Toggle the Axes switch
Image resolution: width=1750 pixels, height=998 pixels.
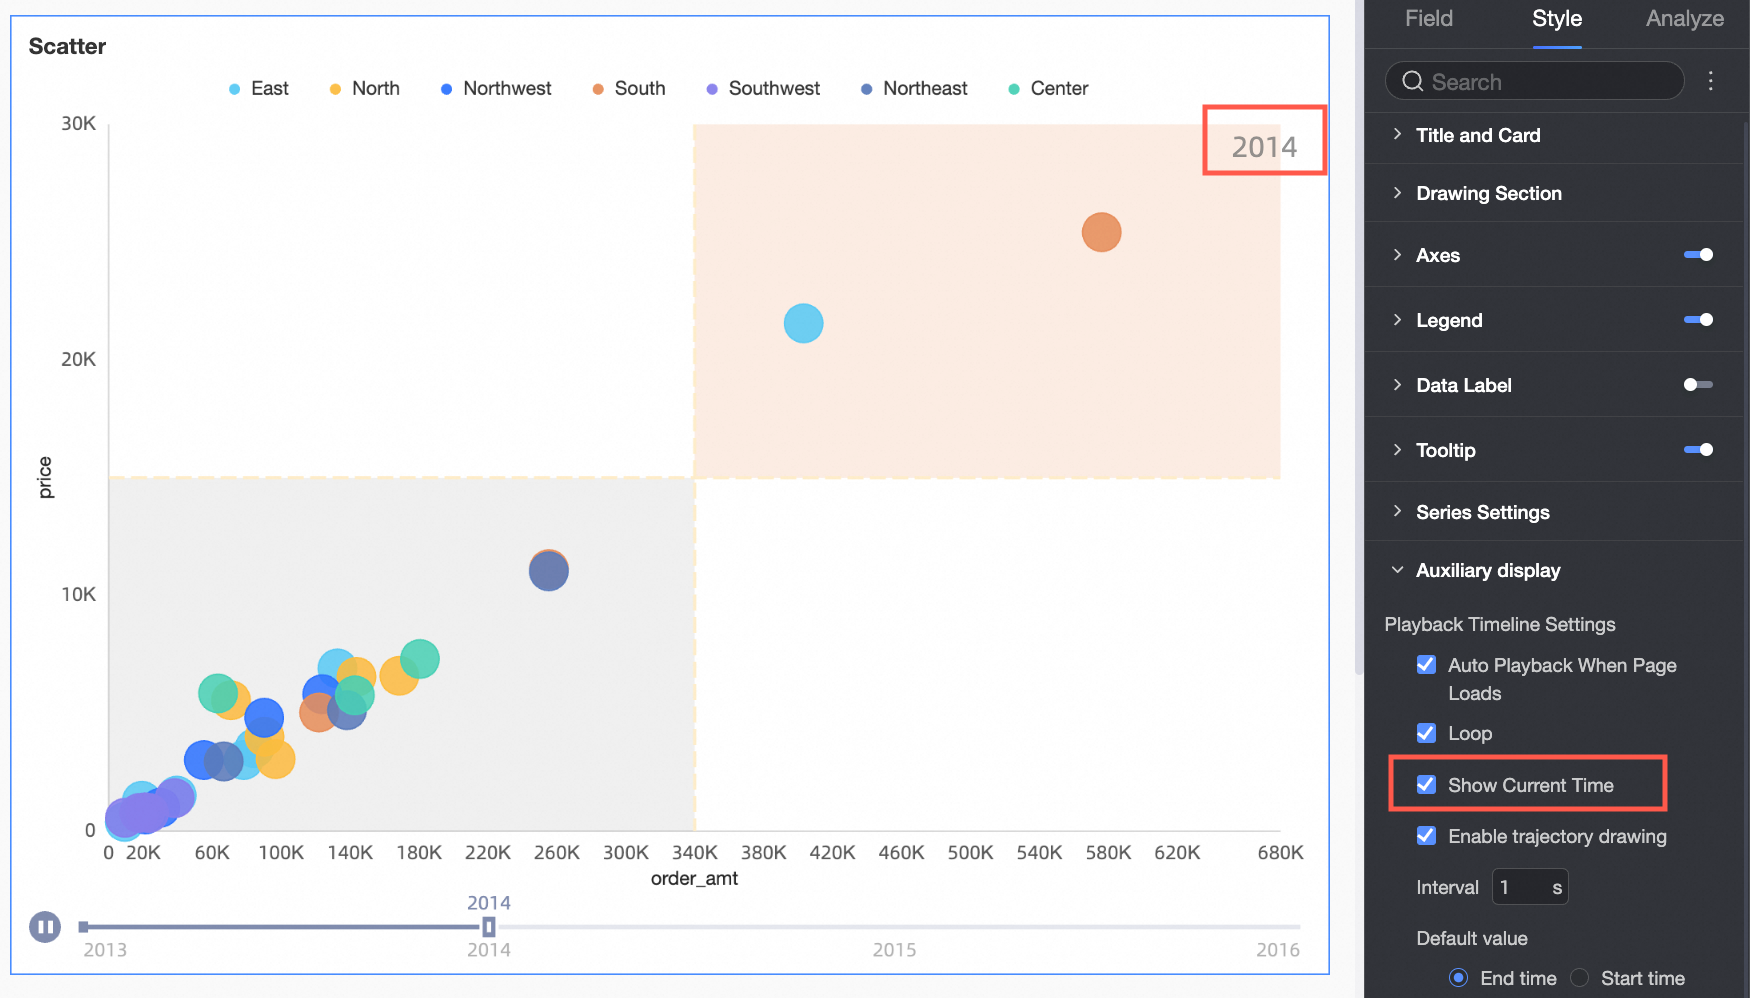[1698, 255]
